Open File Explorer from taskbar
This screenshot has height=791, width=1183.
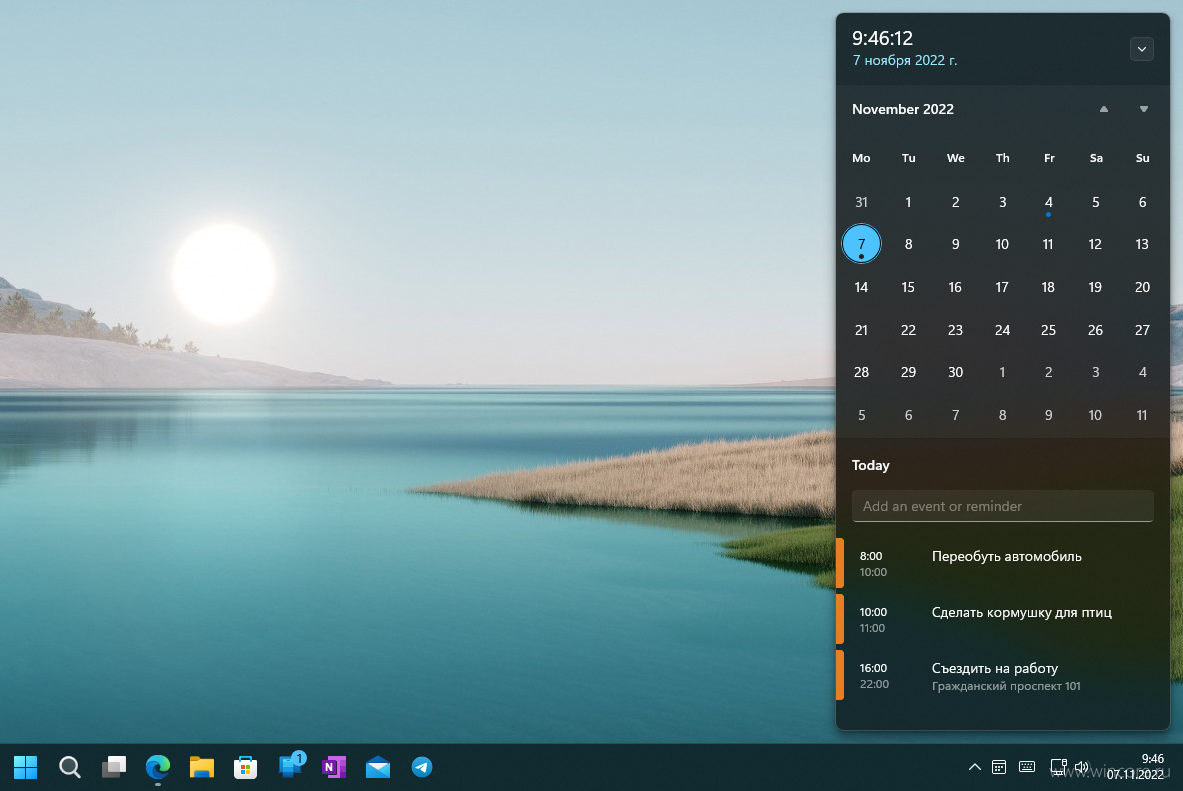201,767
